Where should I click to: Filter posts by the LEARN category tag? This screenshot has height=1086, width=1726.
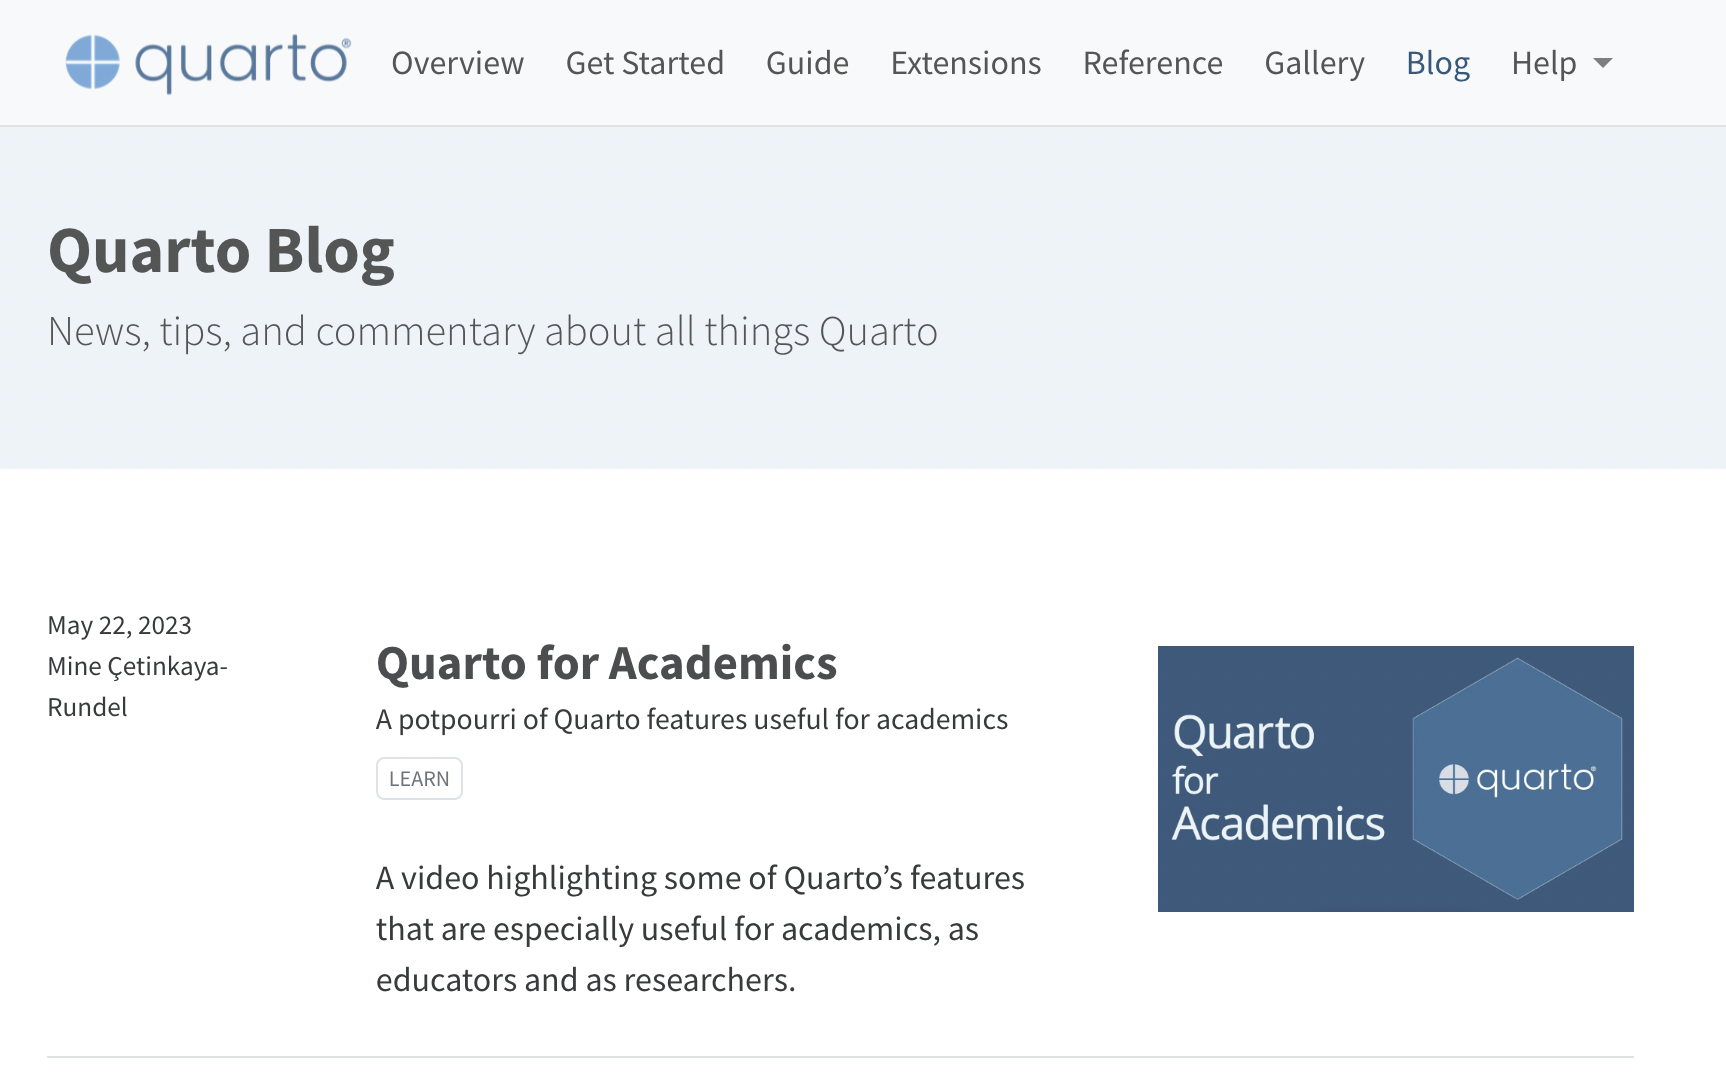tap(419, 779)
